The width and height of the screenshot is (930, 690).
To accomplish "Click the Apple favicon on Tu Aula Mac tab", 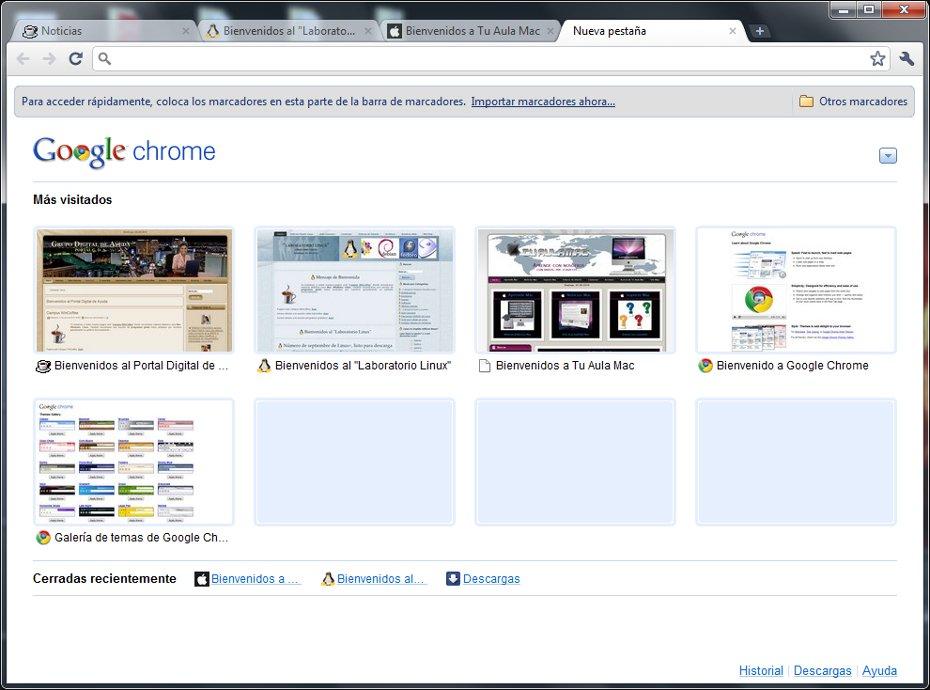I will [x=394, y=31].
